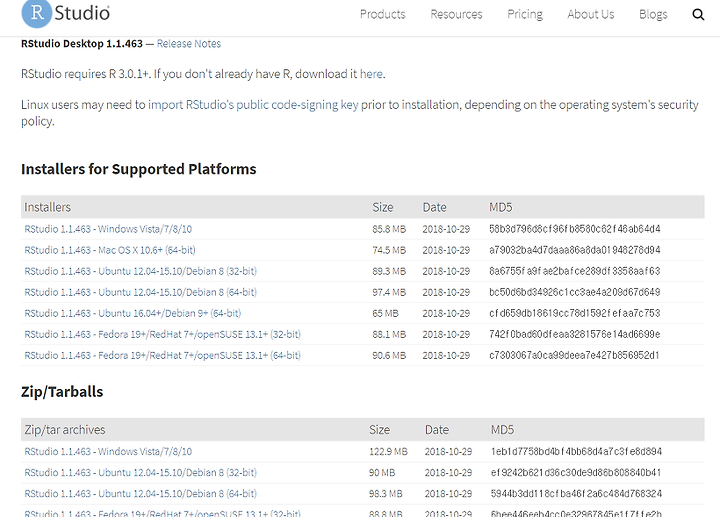The image size is (720, 517).
Task: Click the Date header in Zip/tar table
Action: click(437, 430)
